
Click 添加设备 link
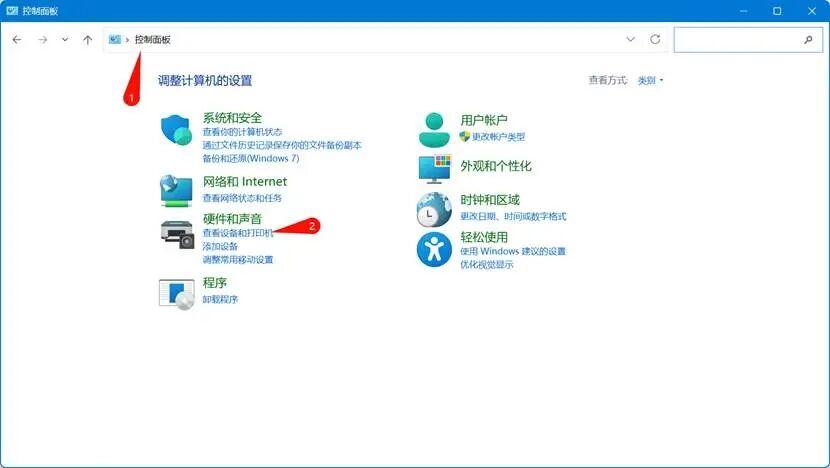click(x=220, y=246)
